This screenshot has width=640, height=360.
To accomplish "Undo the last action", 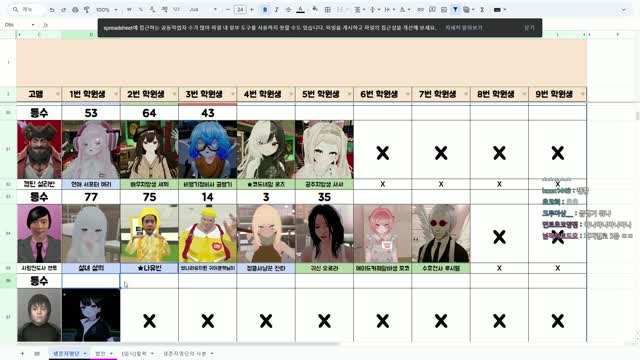I will click(52, 9).
